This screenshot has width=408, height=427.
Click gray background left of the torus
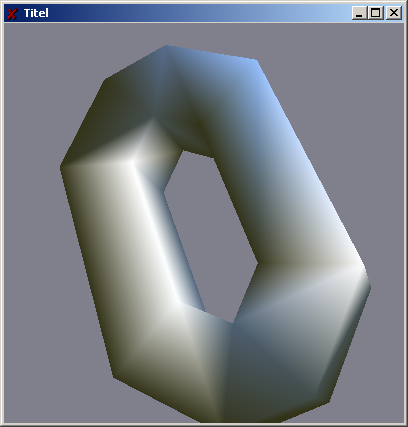[33, 233]
